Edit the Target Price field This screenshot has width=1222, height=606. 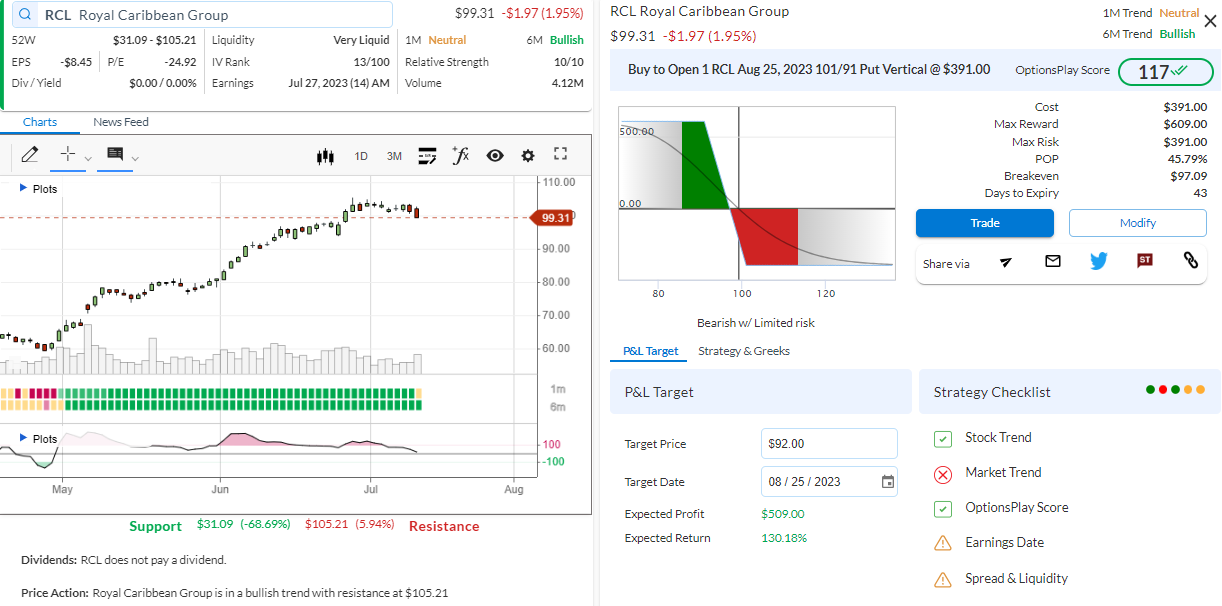tap(829, 443)
